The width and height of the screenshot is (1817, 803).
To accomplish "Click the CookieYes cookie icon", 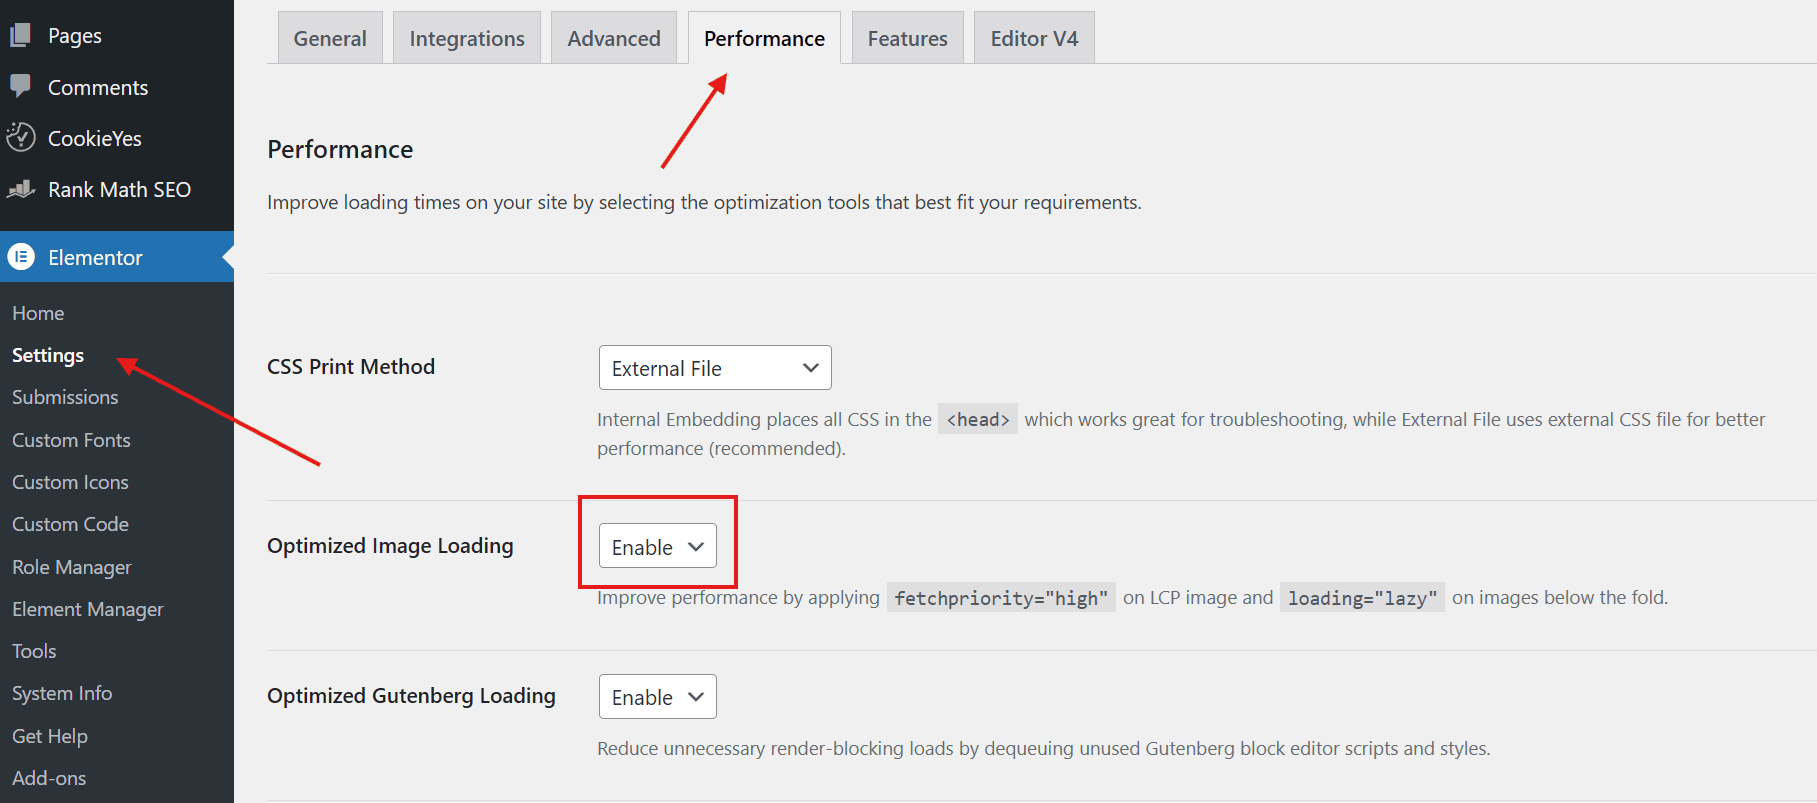I will pos(20,138).
